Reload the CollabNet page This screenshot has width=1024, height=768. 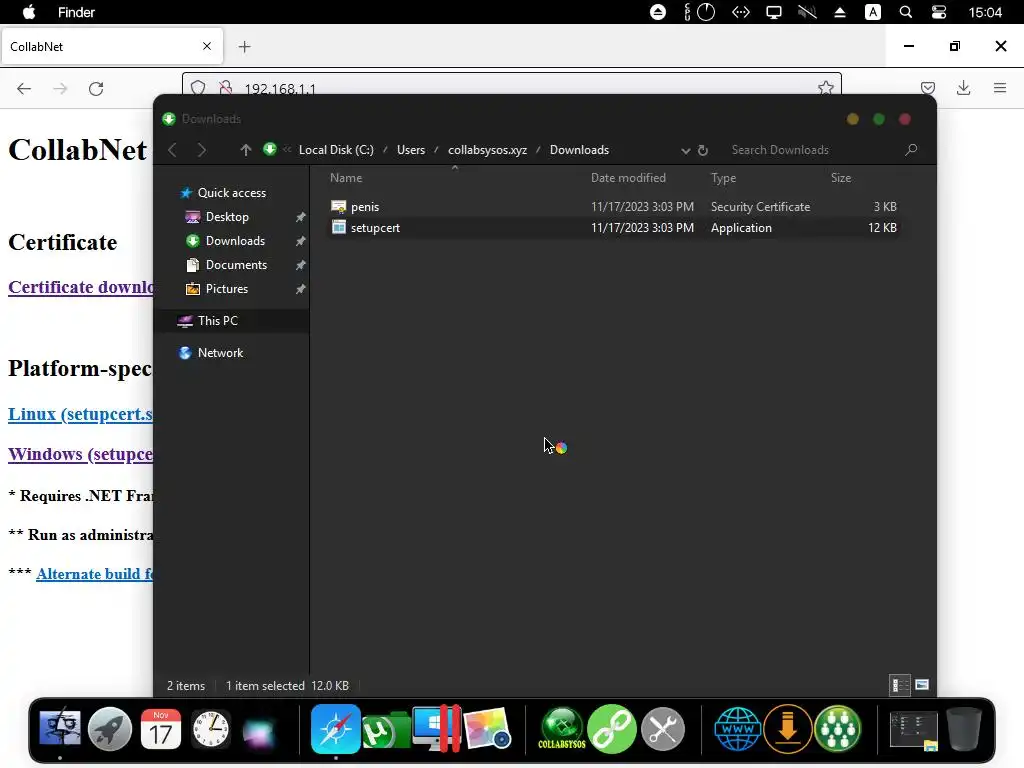coord(96,88)
